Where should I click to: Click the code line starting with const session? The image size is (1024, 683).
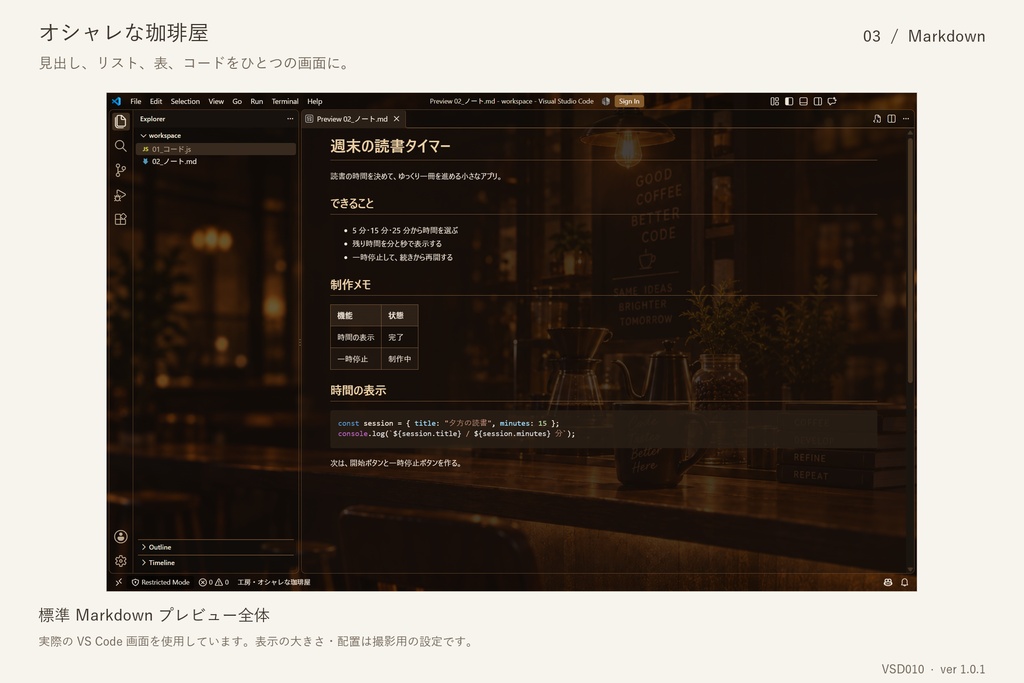point(448,423)
